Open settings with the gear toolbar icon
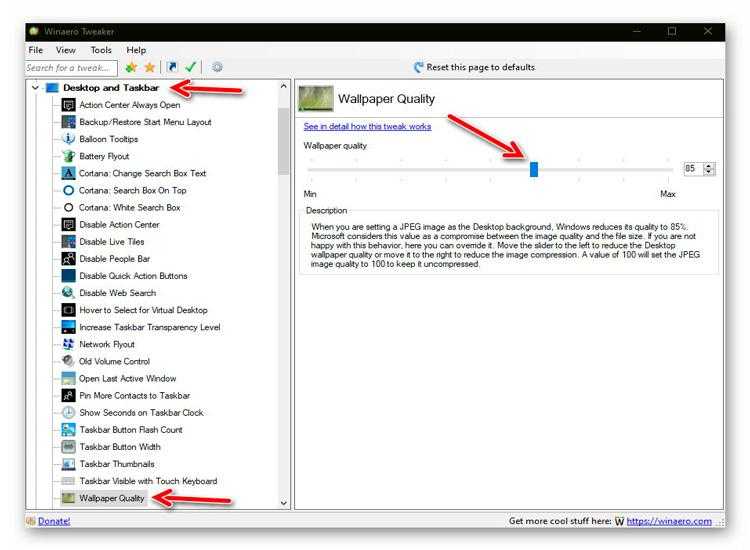This screenshot has height=550, width=750. (x=217, y=67)
